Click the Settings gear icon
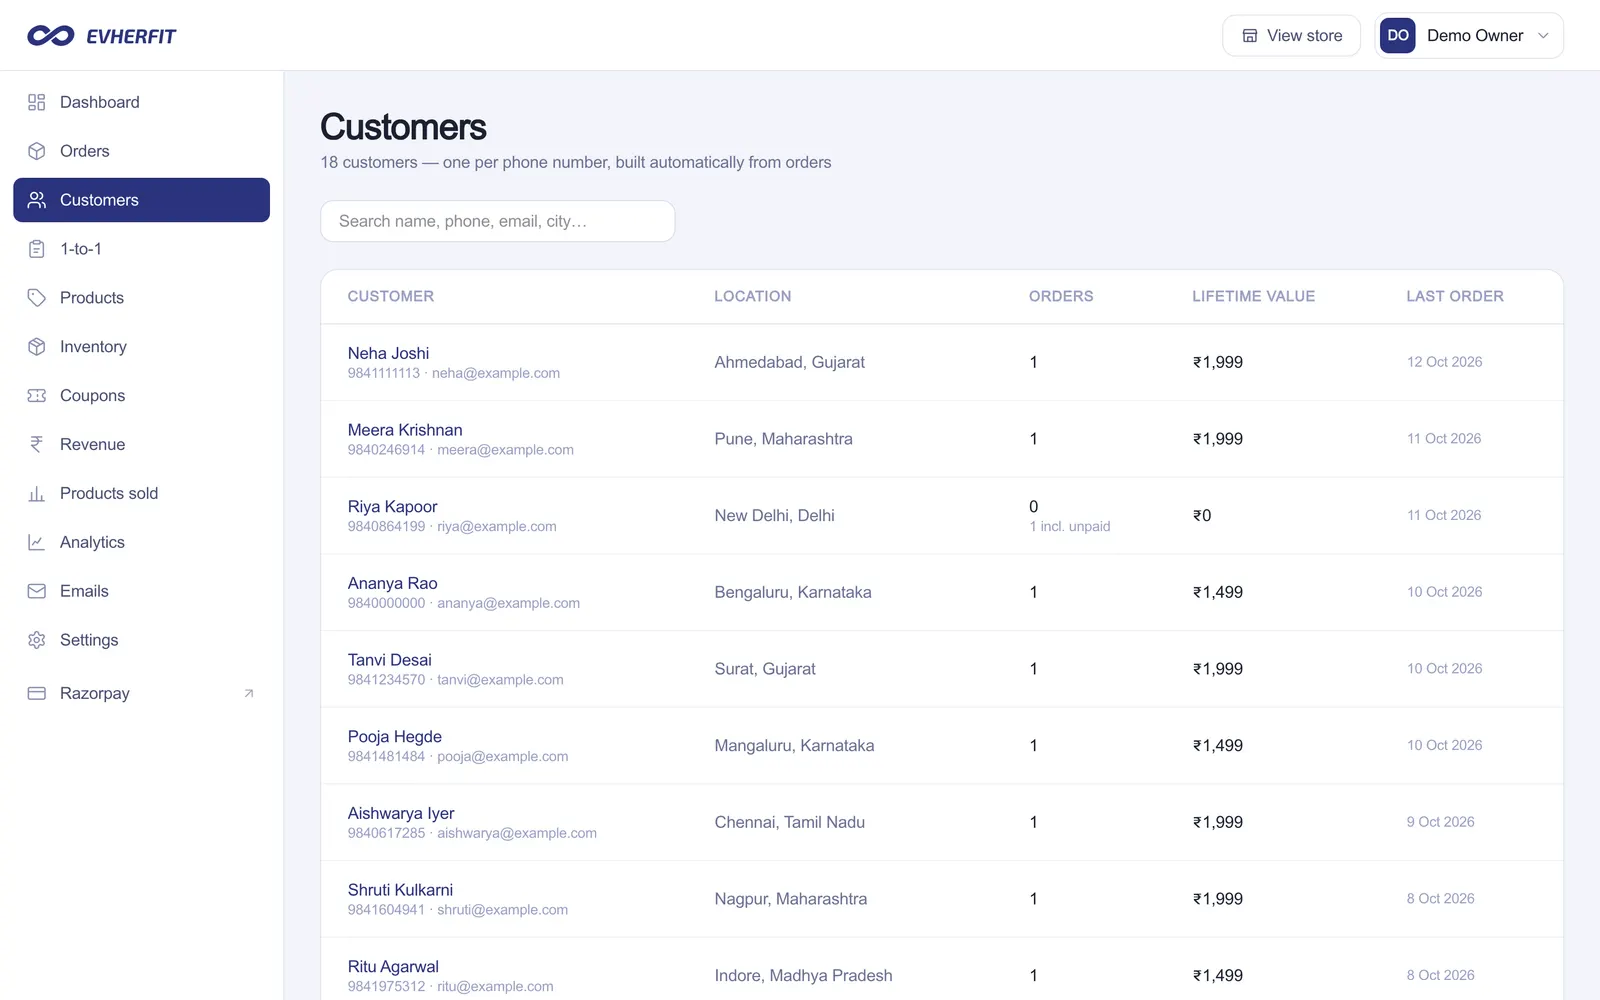1600x1000 pixels. [x=37, y=640]
